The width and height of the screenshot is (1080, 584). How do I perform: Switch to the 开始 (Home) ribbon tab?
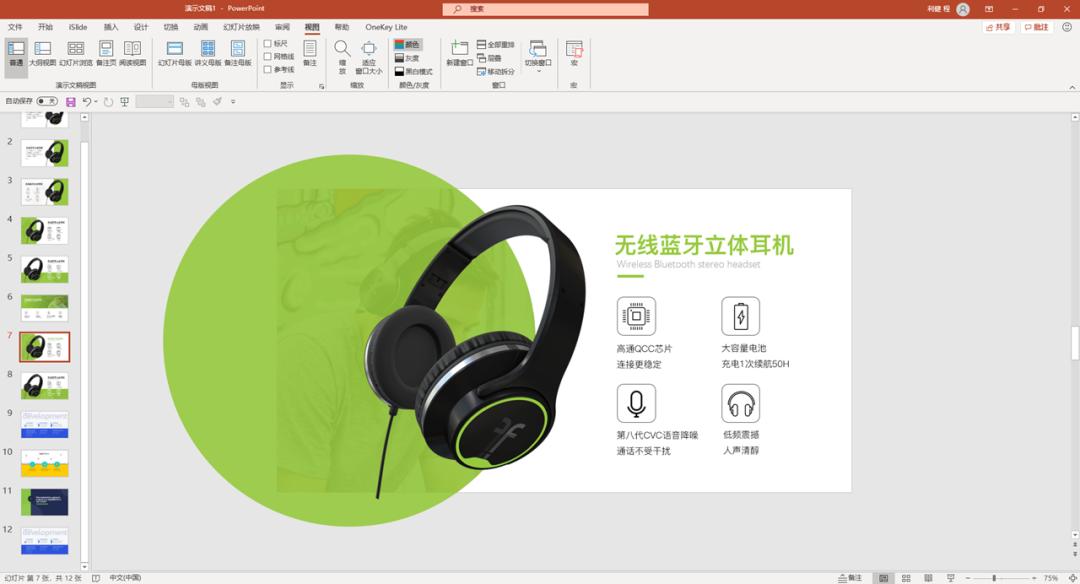(43, 27)
